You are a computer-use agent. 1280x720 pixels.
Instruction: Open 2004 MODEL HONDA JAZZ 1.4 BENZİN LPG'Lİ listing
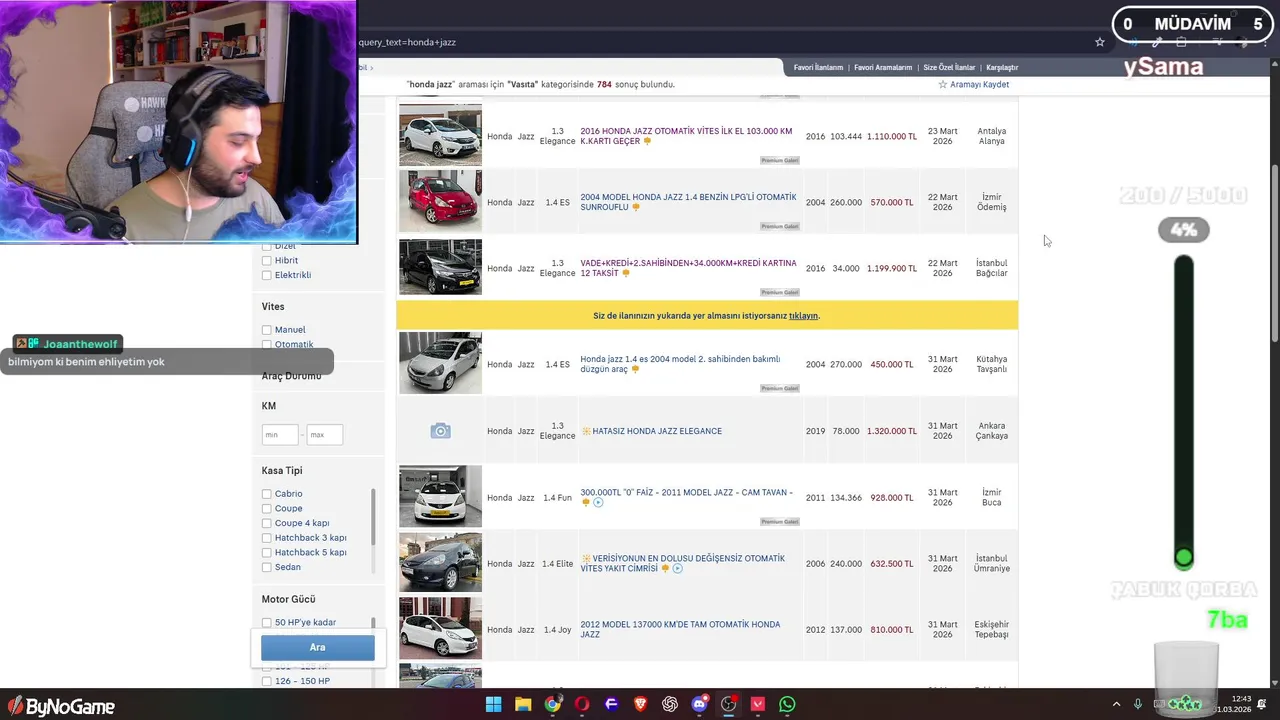688,202
